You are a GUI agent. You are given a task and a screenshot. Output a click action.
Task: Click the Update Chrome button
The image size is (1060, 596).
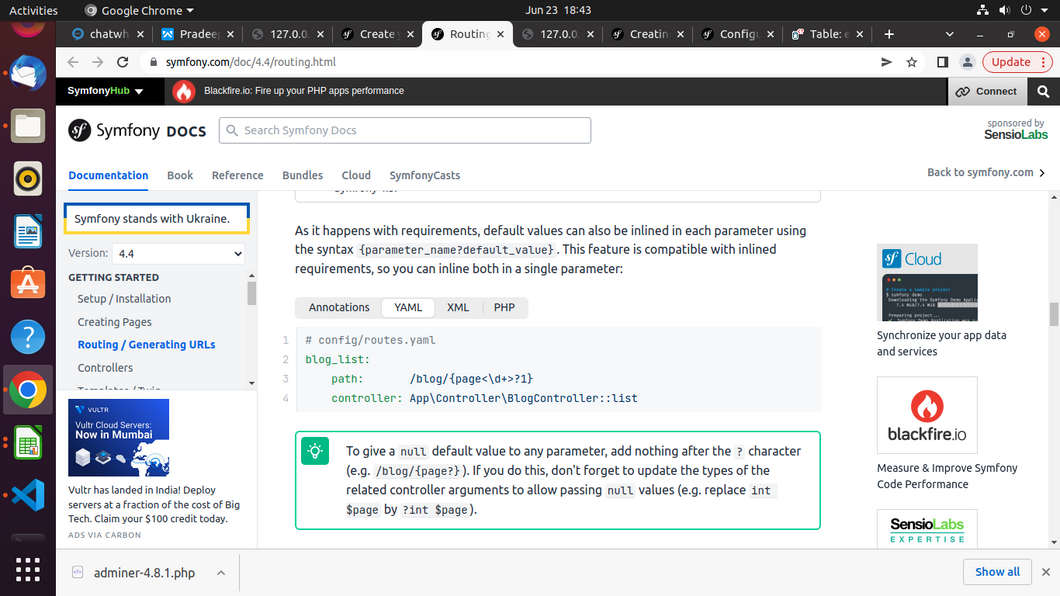coord(1017,62)
